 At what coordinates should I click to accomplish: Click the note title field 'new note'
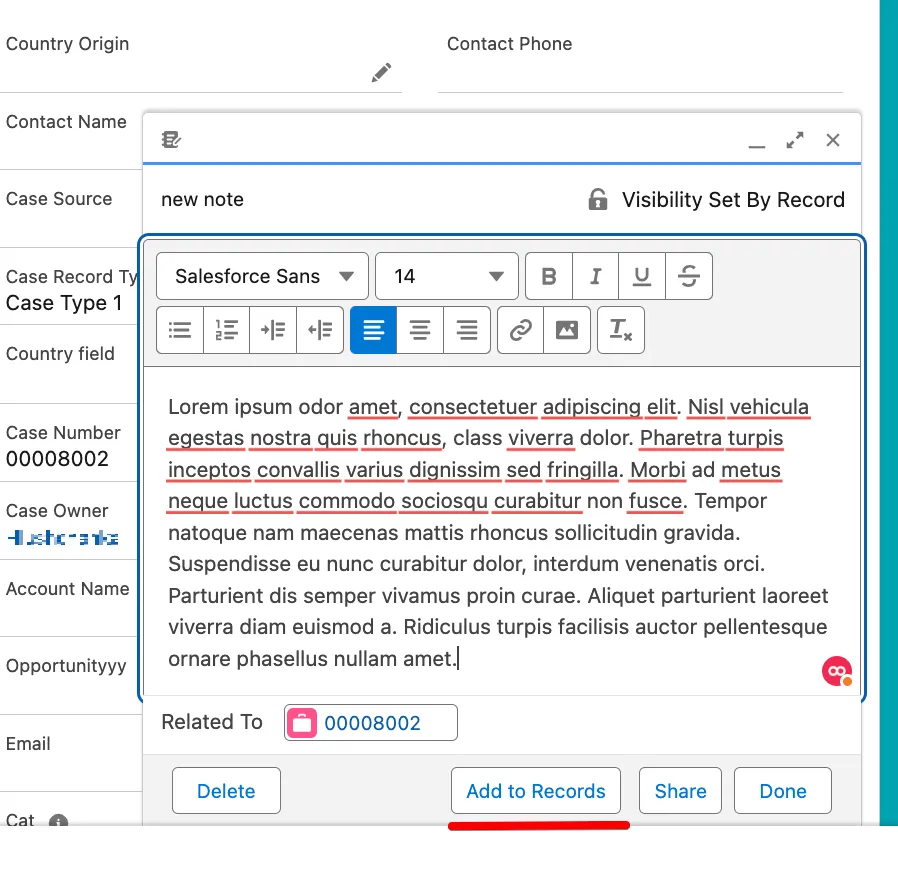[202, 200]
